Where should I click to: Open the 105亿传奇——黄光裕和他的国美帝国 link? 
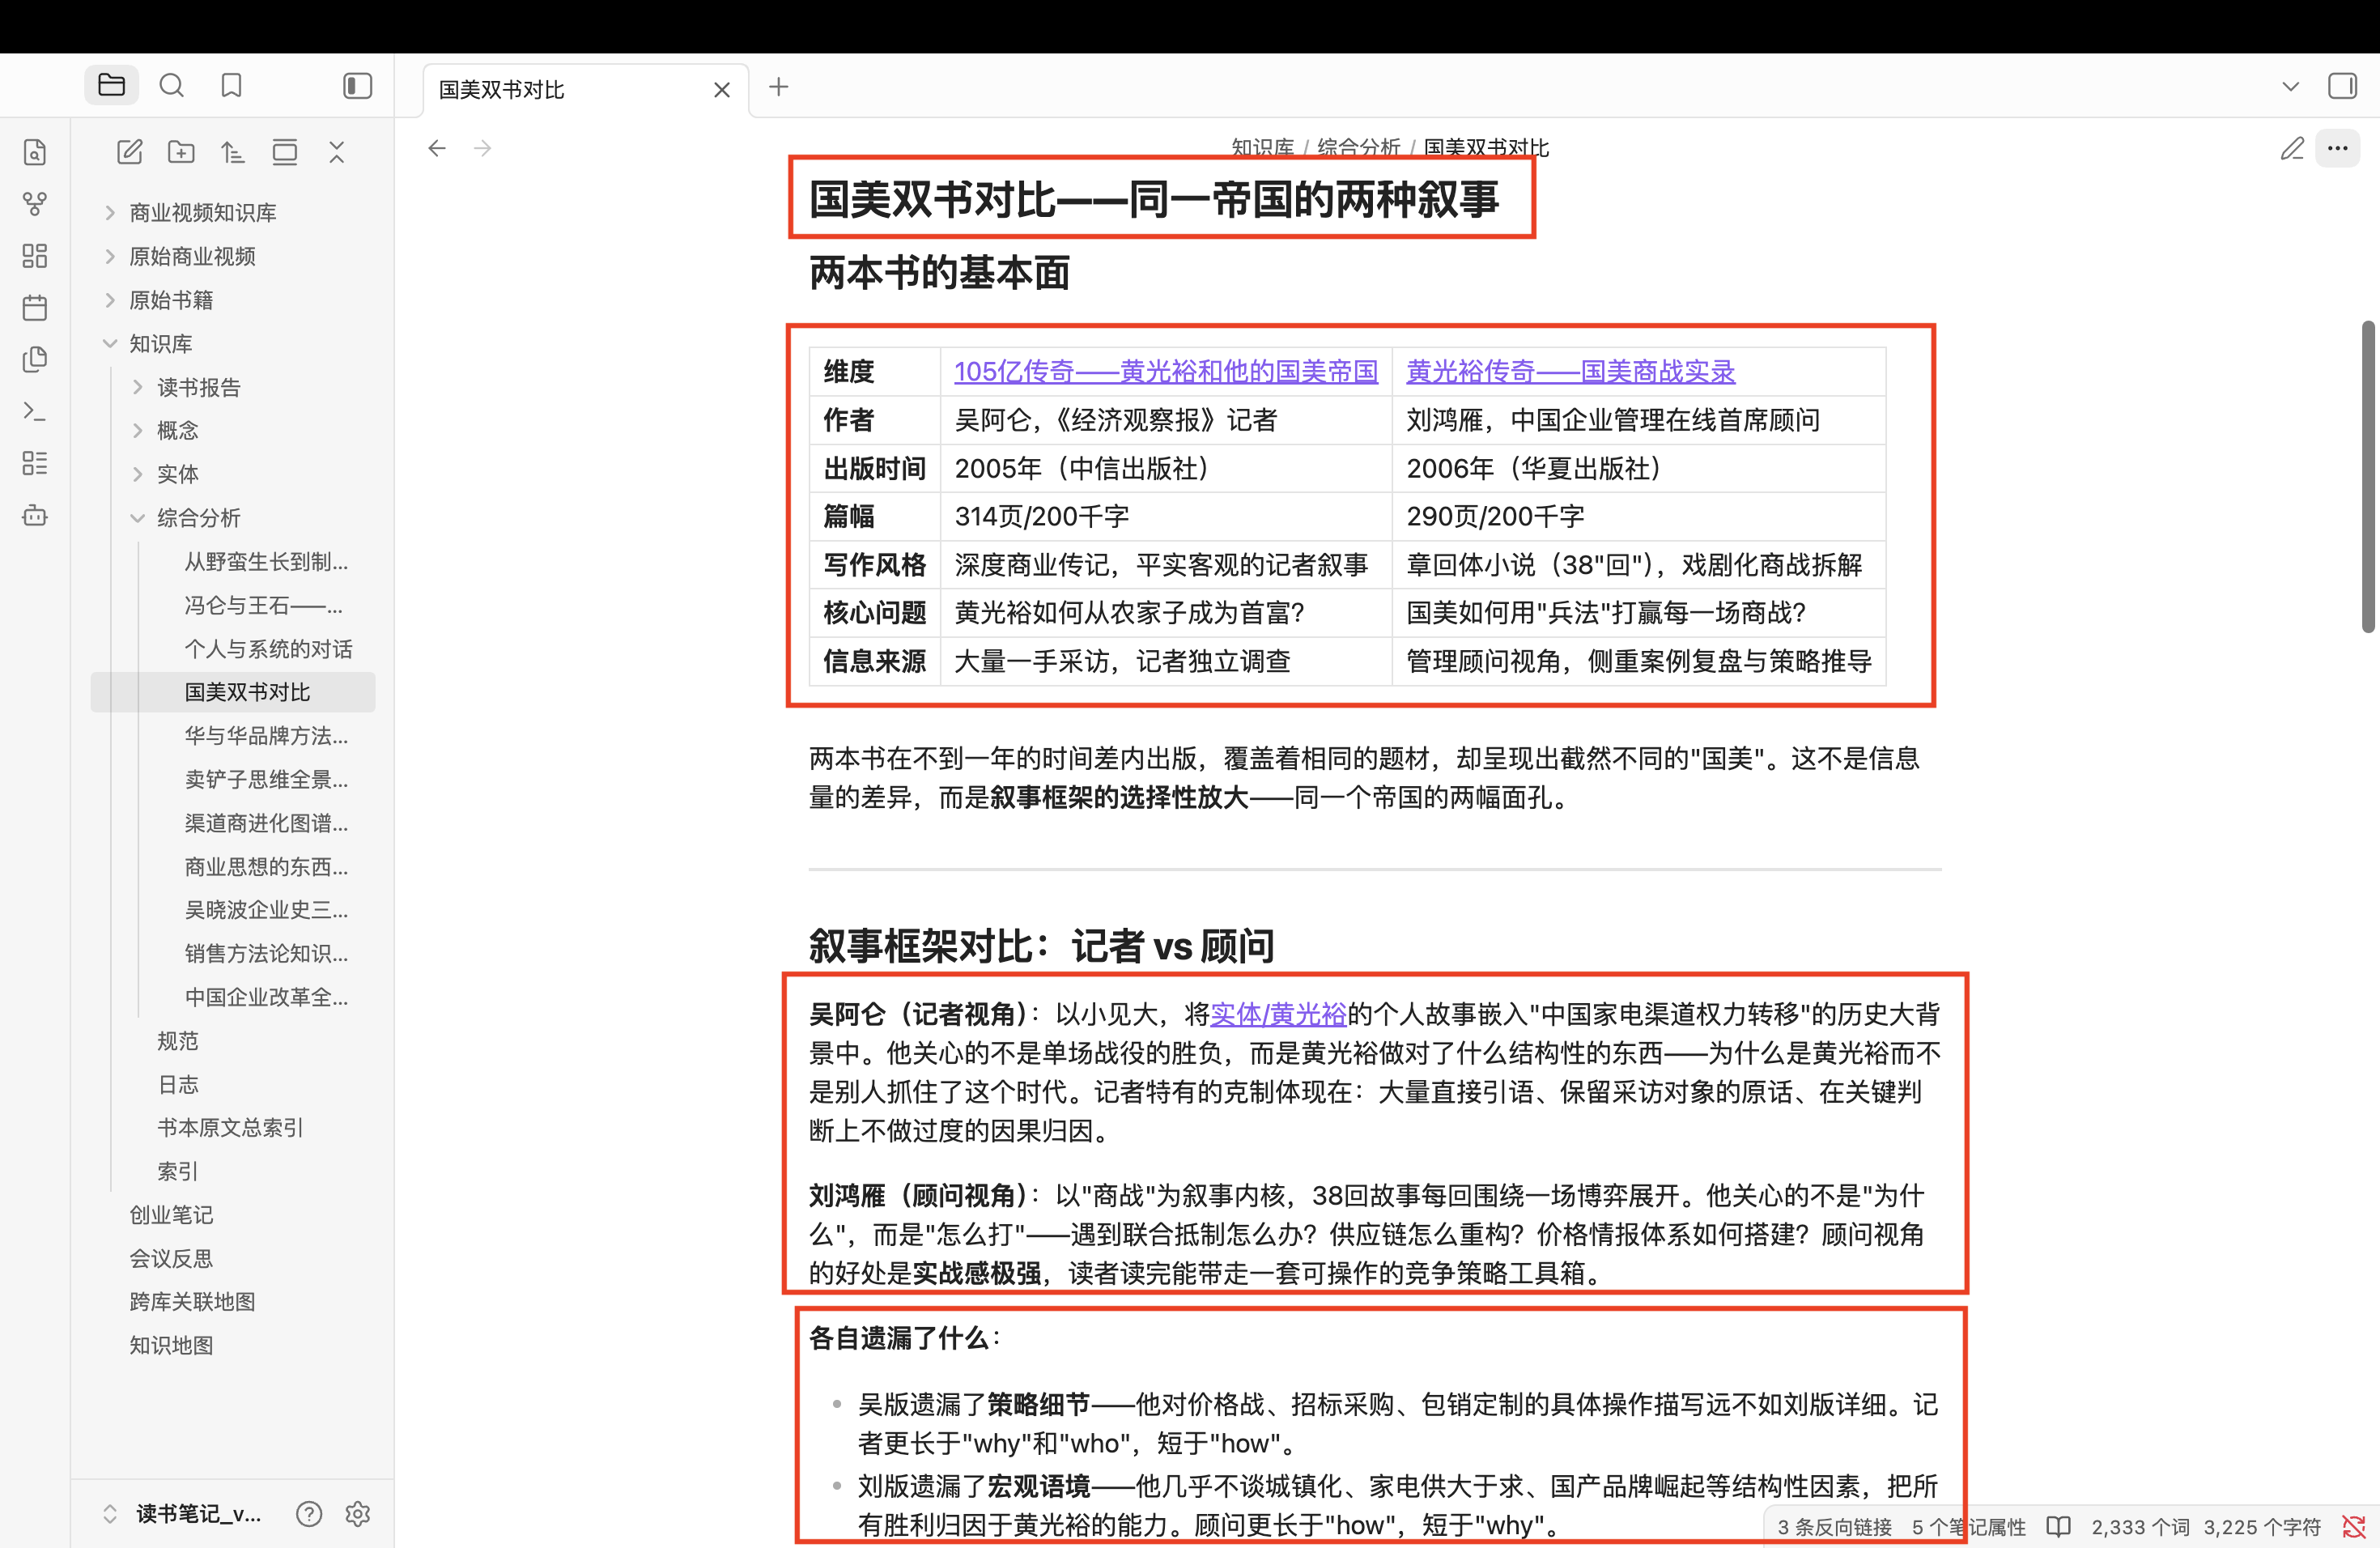[1166, 372]
